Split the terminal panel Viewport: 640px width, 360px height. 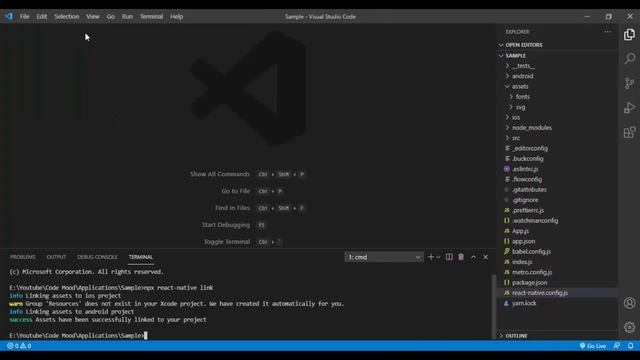(449, 257)
